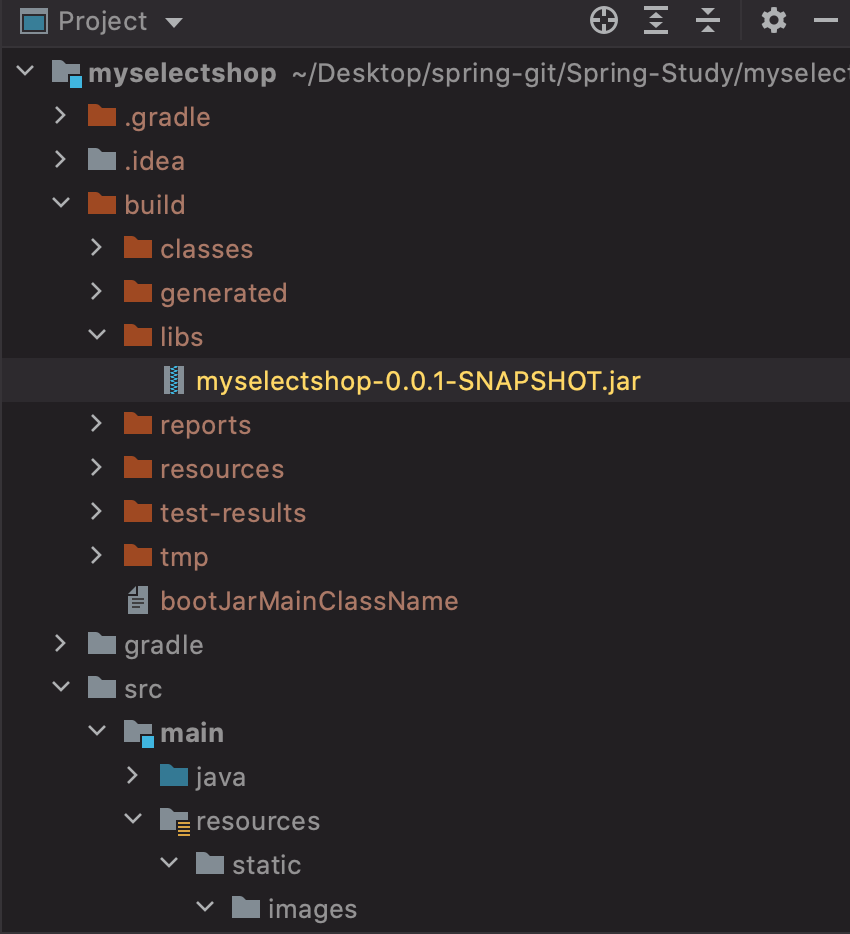The height and width of the screenshot is (934, 850).
Task: Select the static folder name
Action: (x=266, y=865)
